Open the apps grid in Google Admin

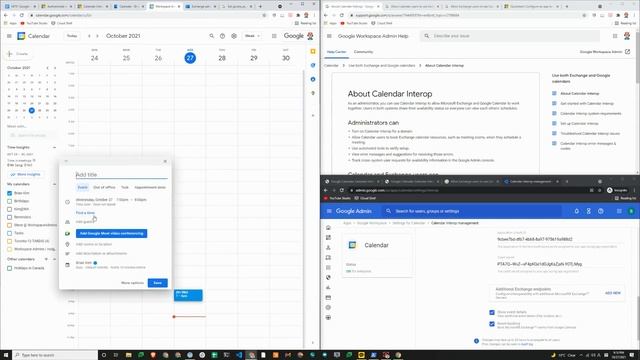pyautogui.click(x=619, y=211)
